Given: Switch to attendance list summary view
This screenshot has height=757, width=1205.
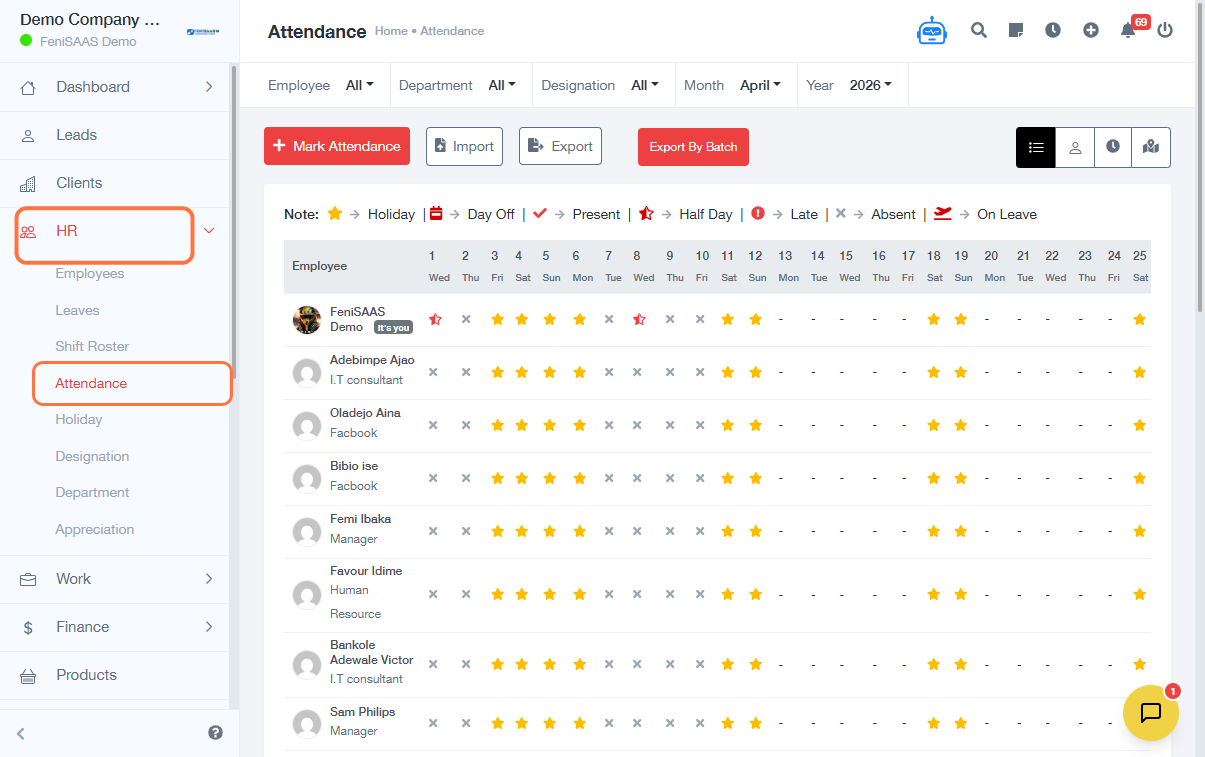Looking at the screenshot, I should coord(1036,147).
